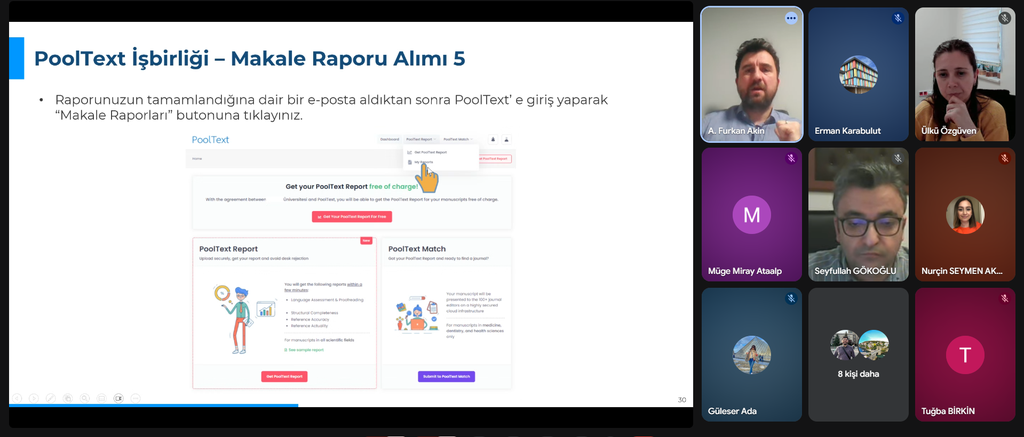Select Get PoolText Report menu entry
The height and width of the screenshot is (437, 1024).
pos(428,152)
